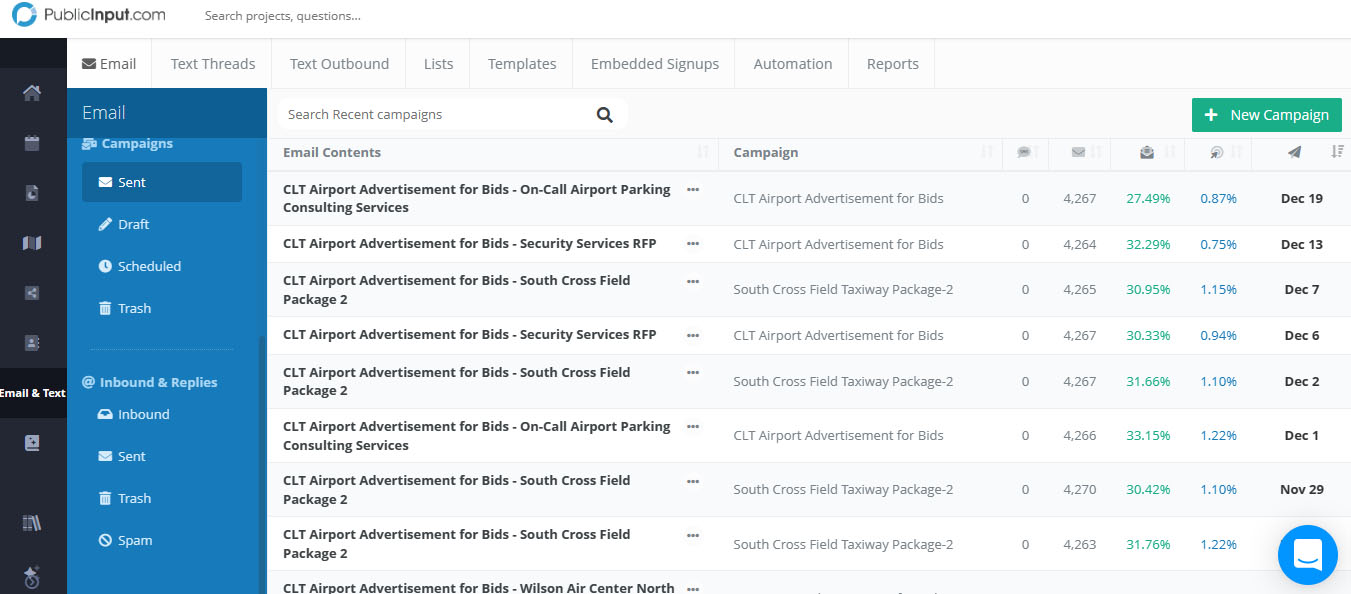
Task: Open the Automation tab
Action: tap(792, 64)
